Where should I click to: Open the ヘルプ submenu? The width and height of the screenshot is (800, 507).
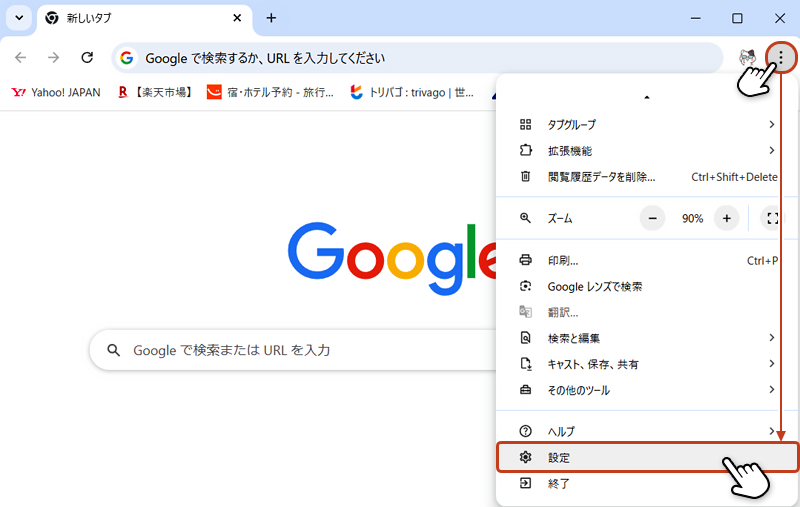click(x=646, y=431)
